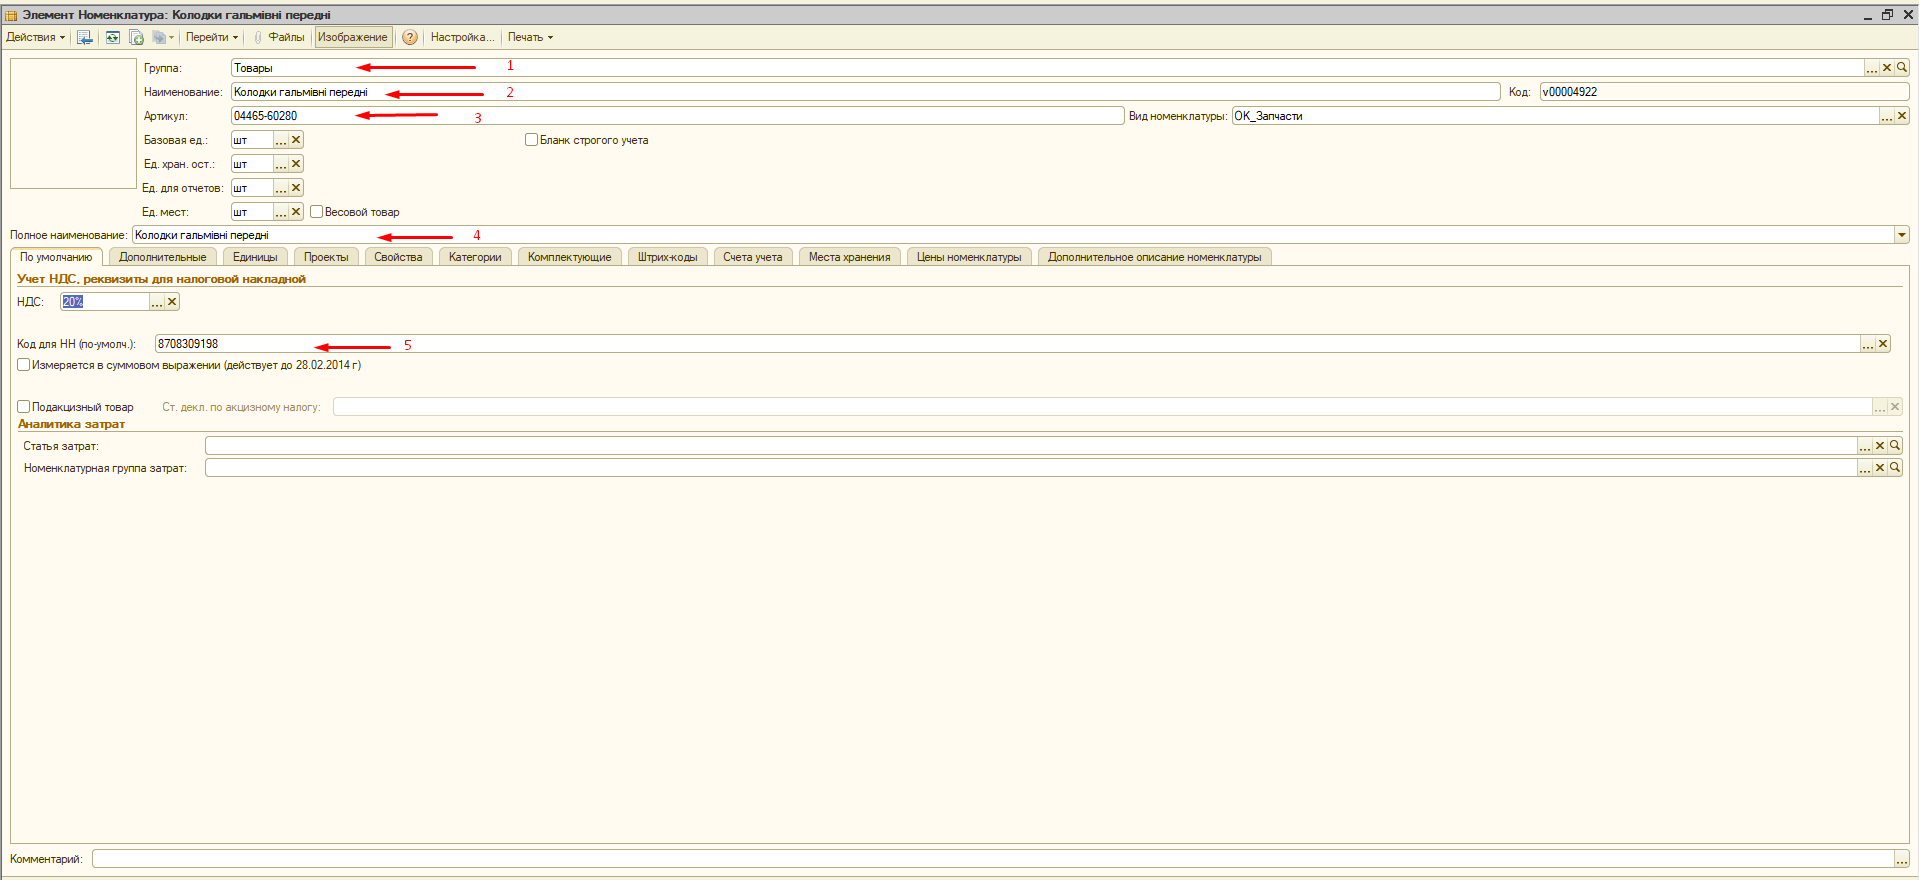Enable the Весовой товар checkbox
The width and height of the screenshot is (1919, 880).
point(317,212)
